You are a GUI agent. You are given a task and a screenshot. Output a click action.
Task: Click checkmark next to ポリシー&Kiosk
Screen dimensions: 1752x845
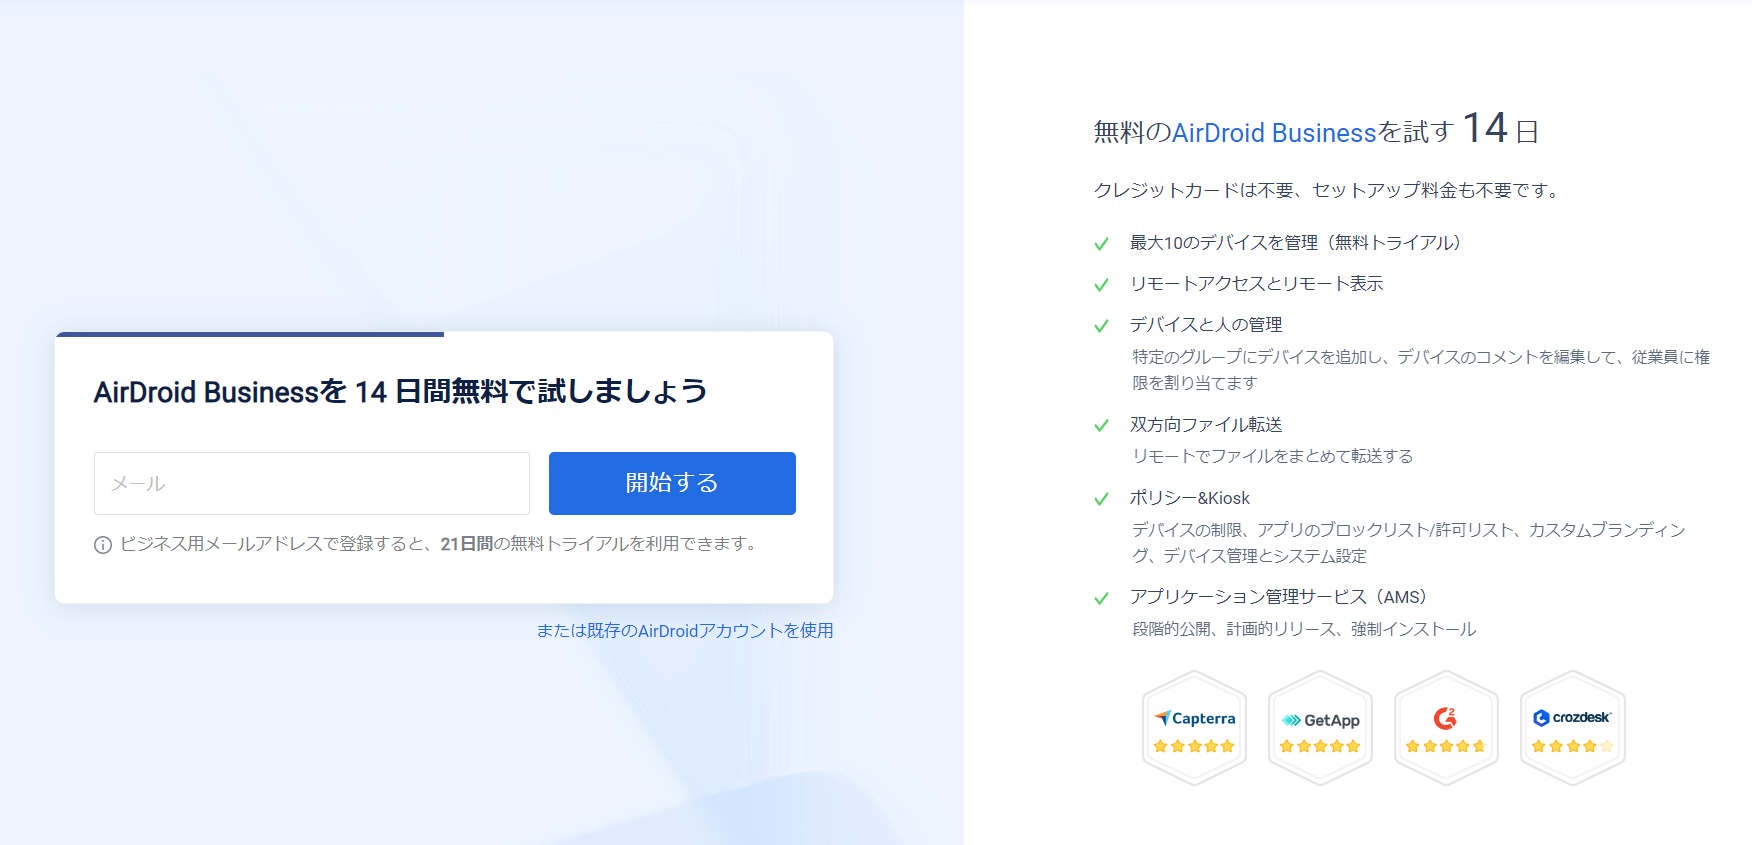pyautogui.click(x=1102, y=499)
